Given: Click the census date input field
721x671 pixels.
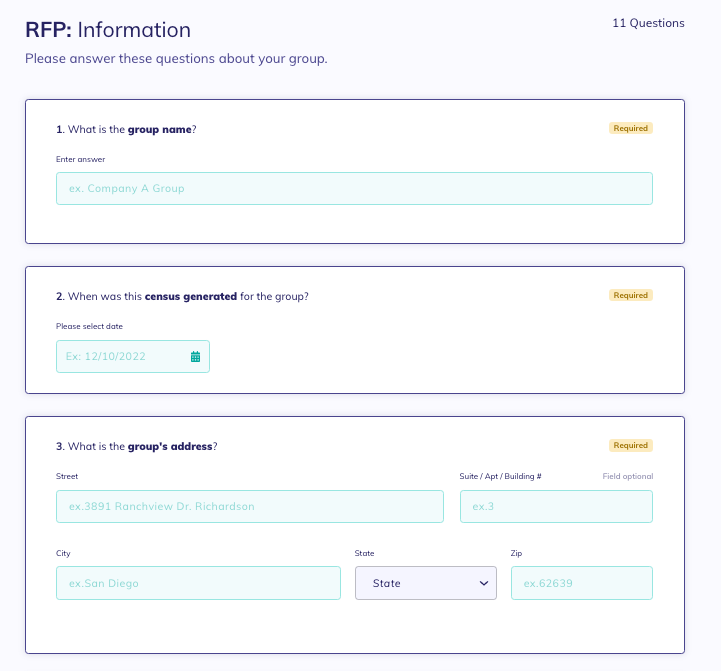Looking at the screenshot, I should 133,356.
